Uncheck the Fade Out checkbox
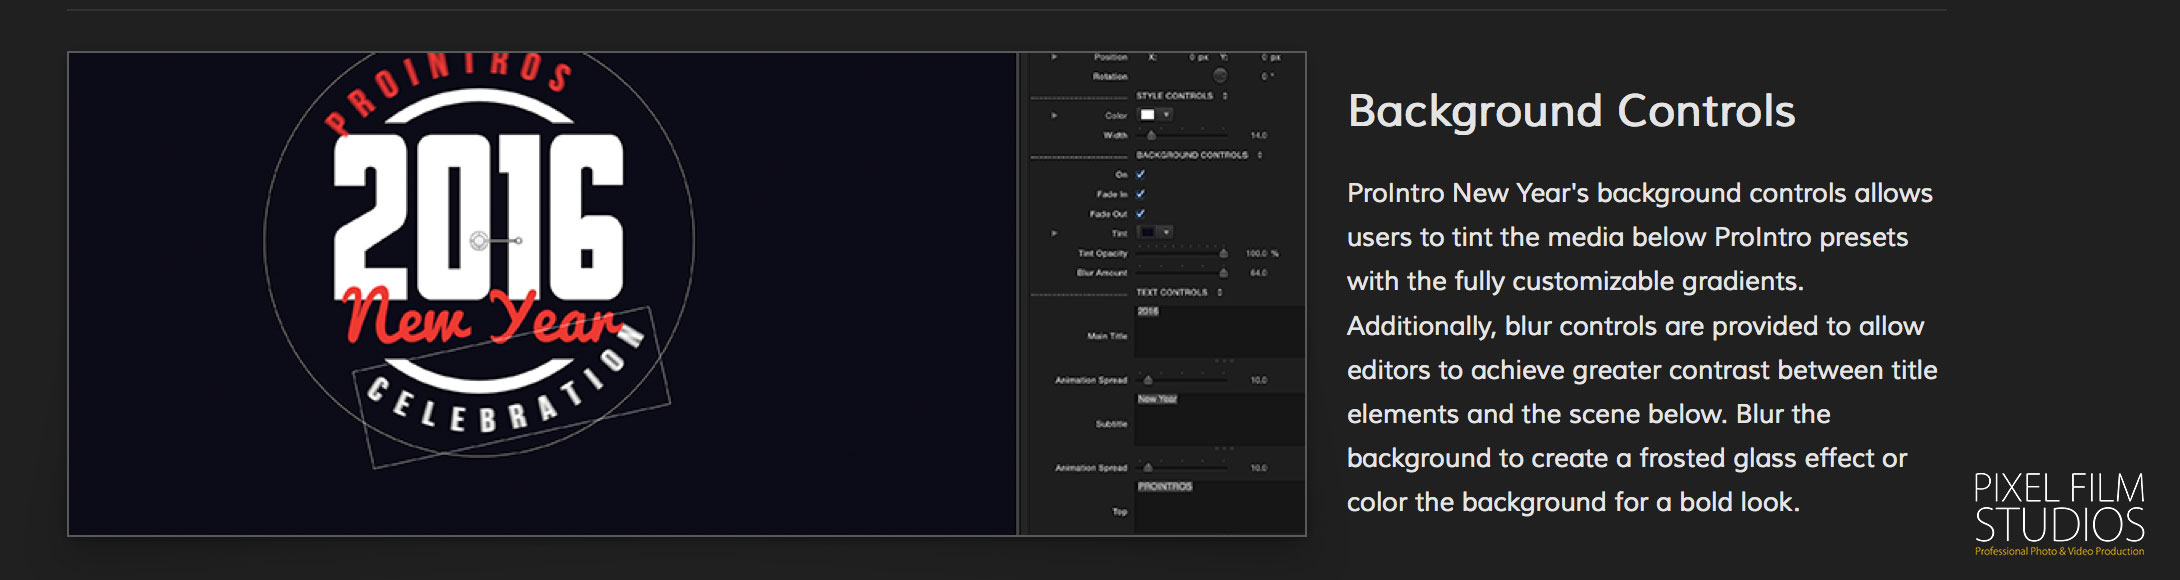This screenshot has height=580, width=2180. pos(1141,214)
